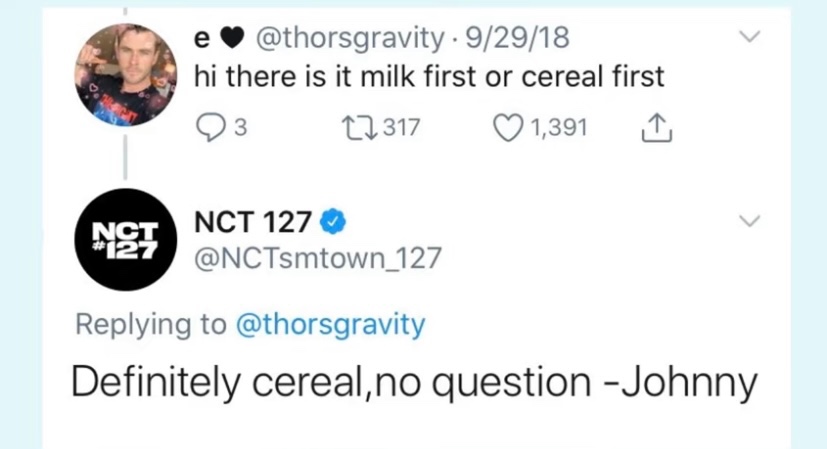
Task: View the 1,391 likes count
Action: 558,129
